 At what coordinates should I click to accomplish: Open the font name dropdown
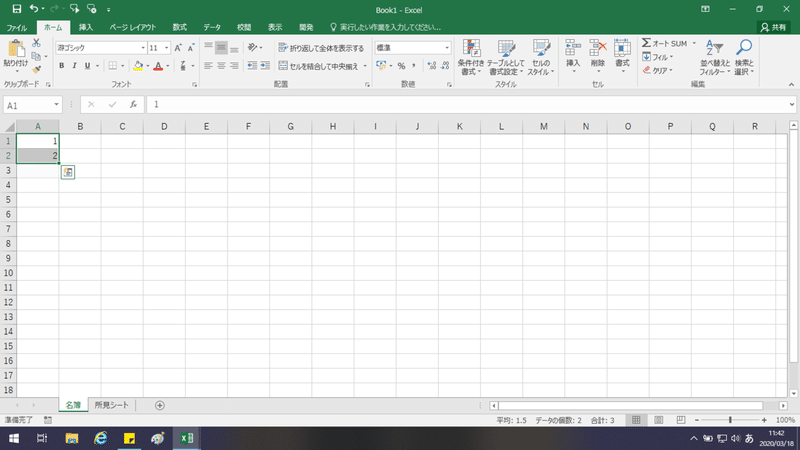(143, 48)
